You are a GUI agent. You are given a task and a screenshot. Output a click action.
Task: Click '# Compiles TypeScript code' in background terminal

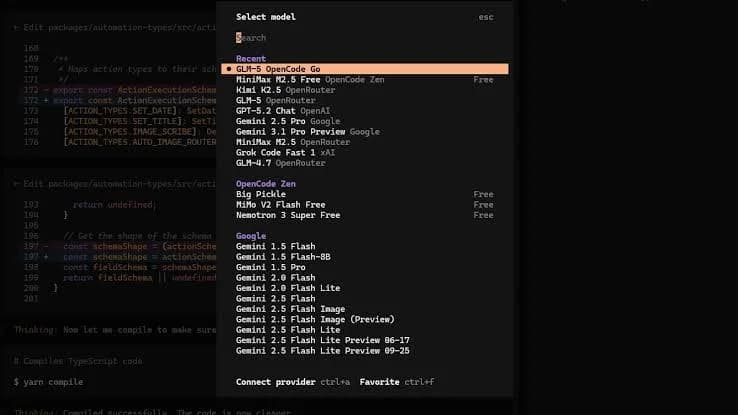78,361
